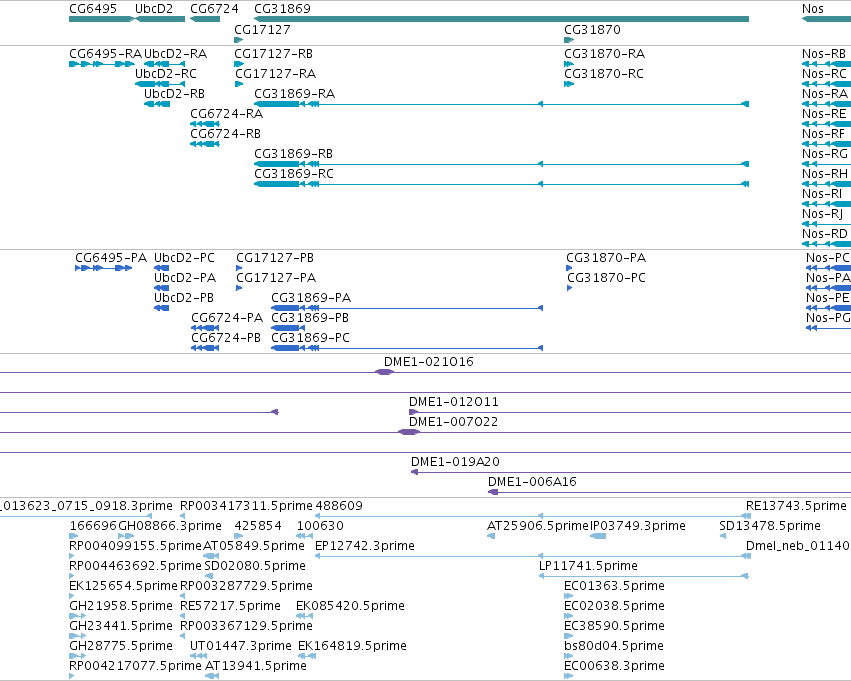Select transcript CG31869-RC

pos(294,174)
